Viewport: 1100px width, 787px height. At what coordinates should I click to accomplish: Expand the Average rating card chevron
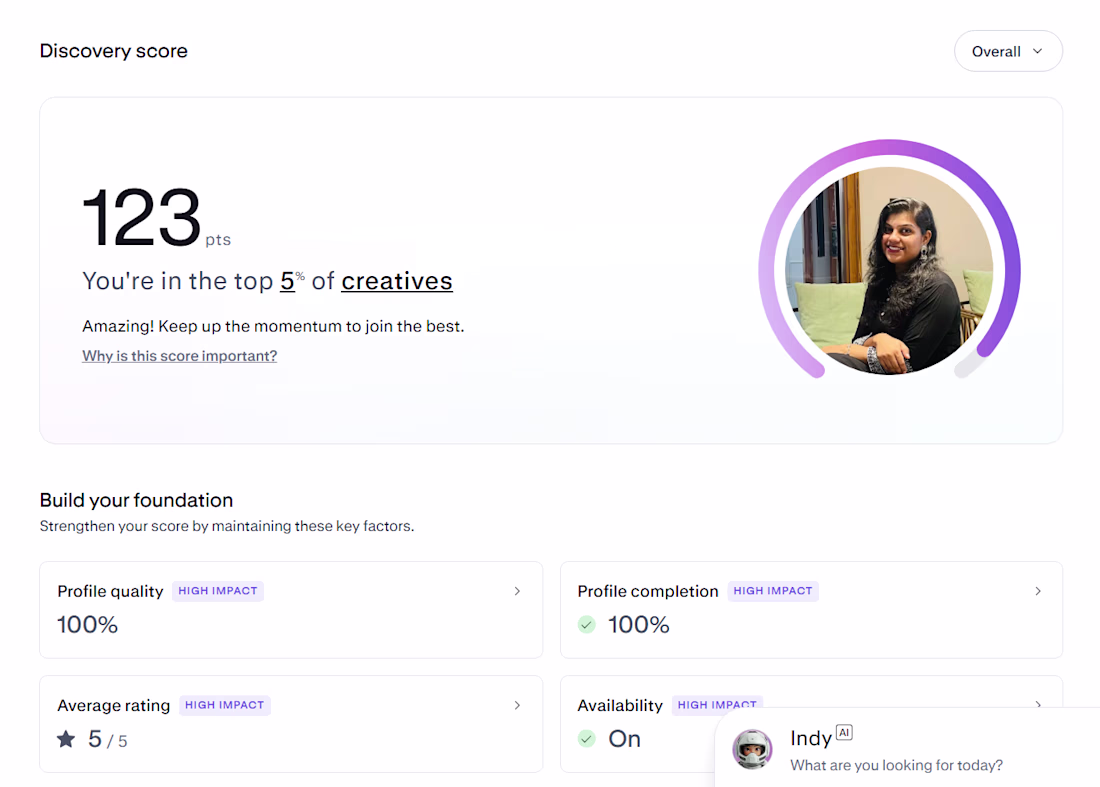tap(517, 705)
